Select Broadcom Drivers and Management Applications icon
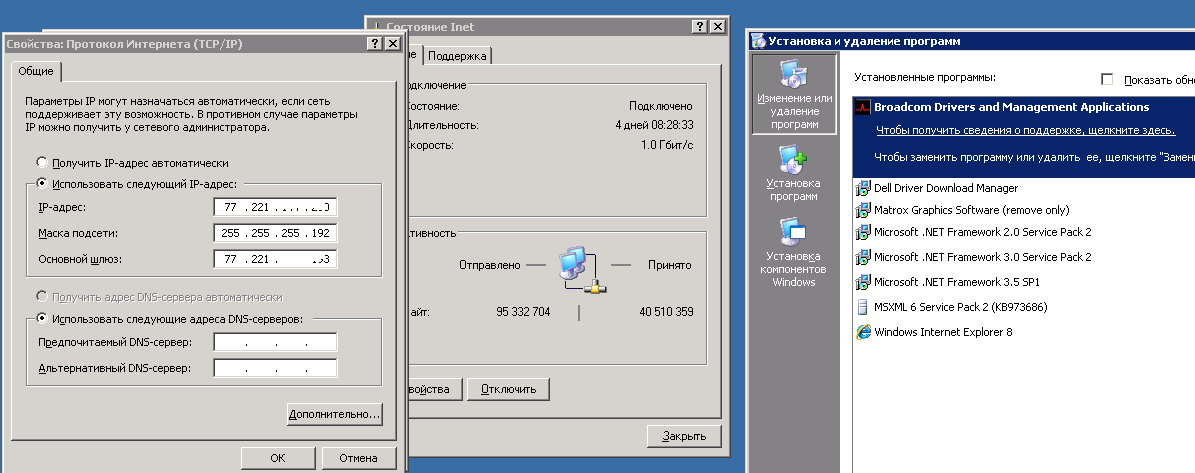 863,107
